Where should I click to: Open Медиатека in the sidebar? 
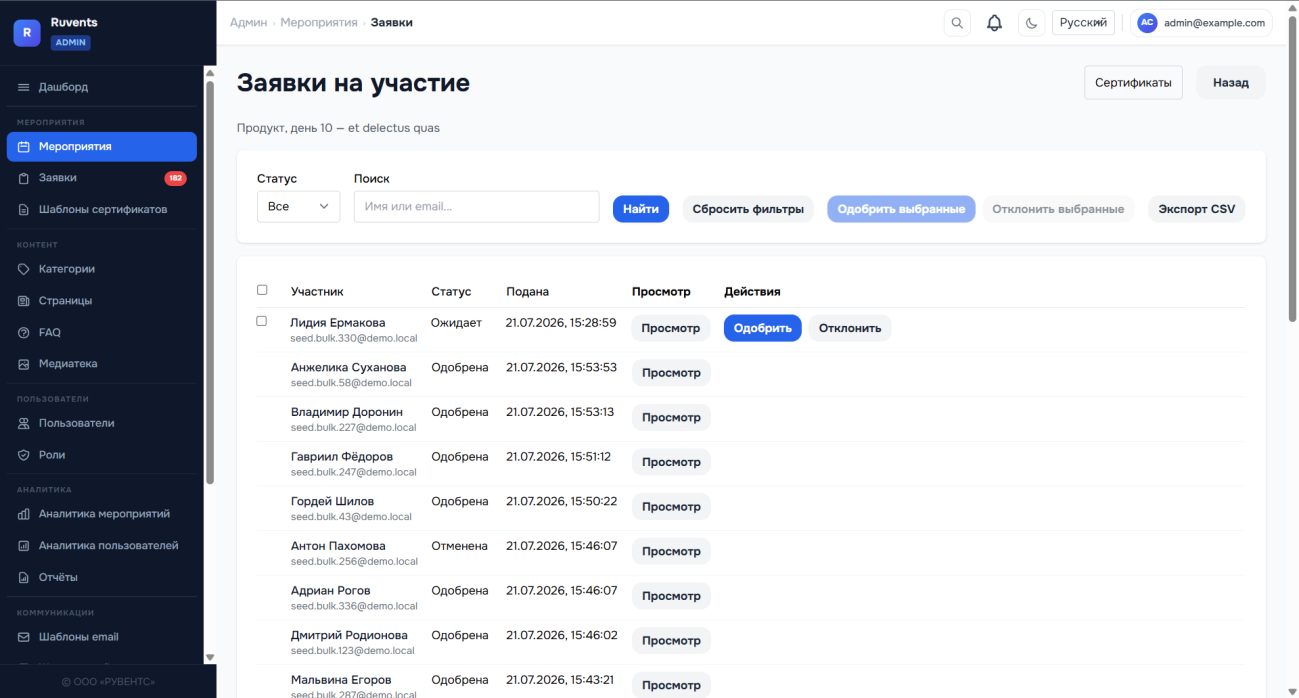[102, 364]
